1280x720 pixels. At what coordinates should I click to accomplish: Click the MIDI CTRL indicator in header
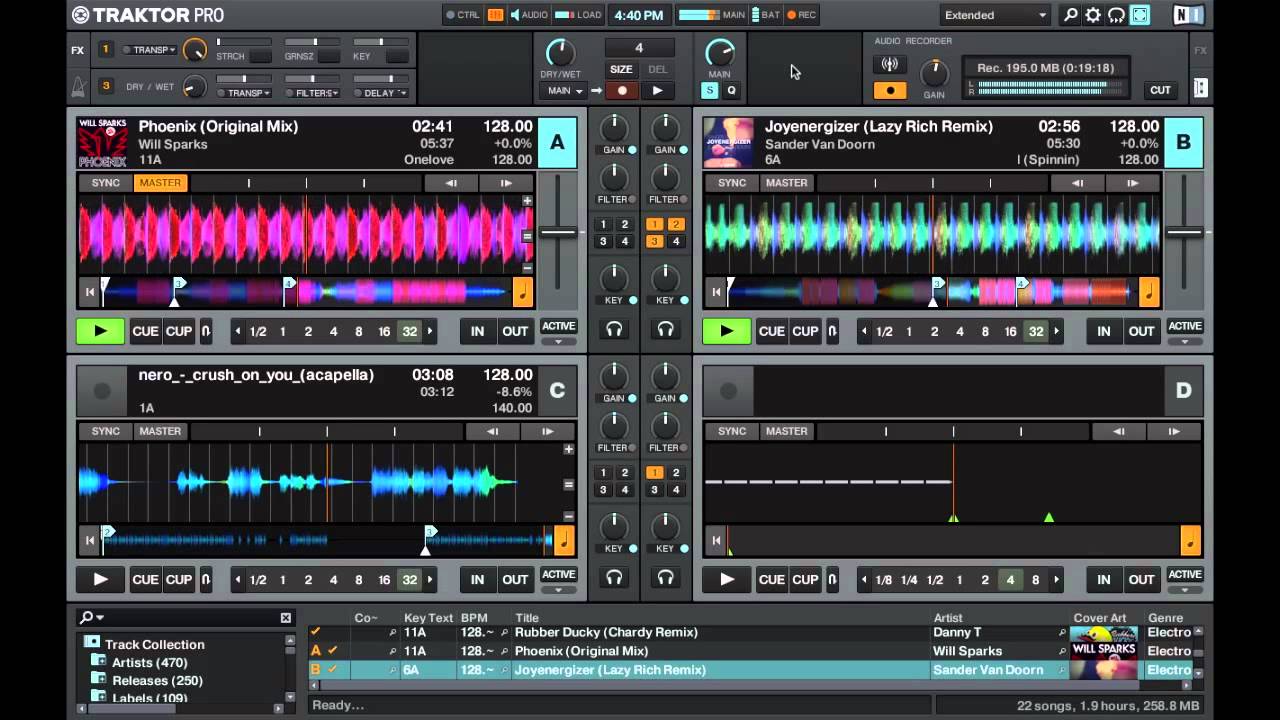[462, 15]
